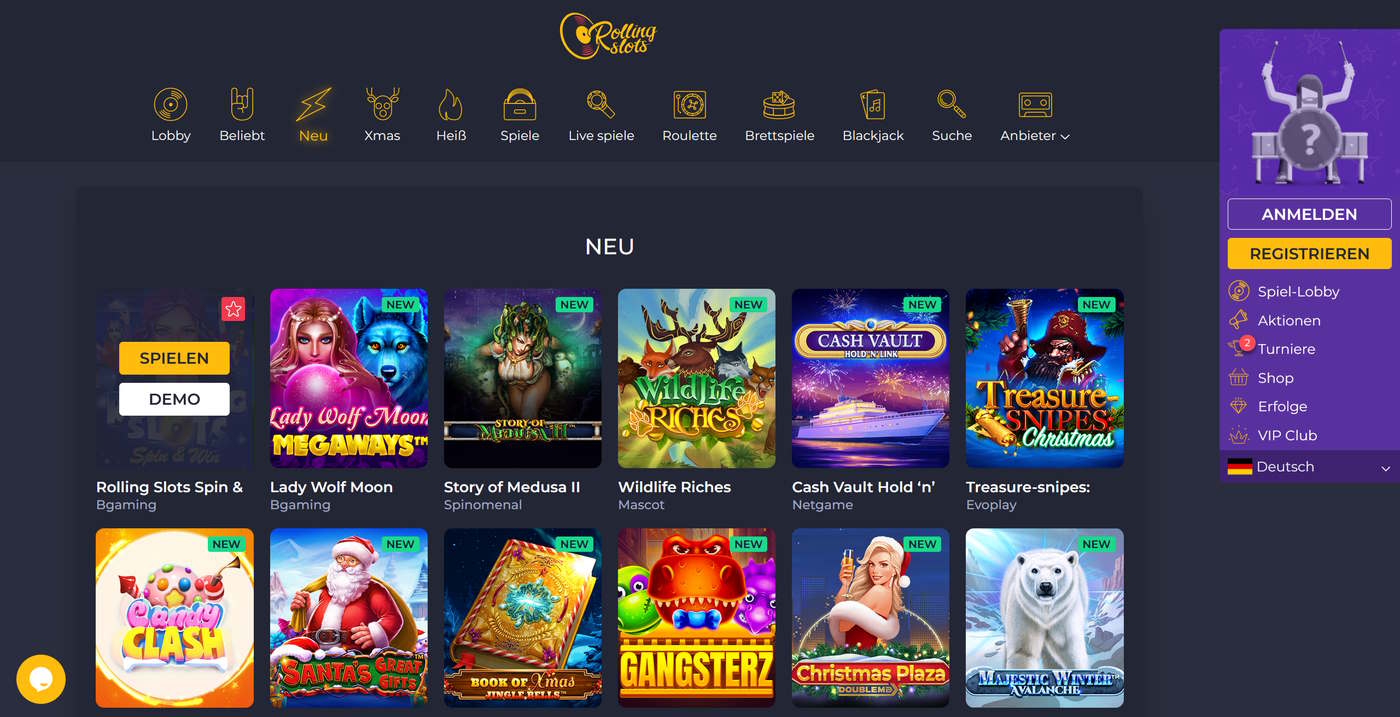Click the REGISTRIEREN button
This screenshot has width=1400, height=717.
tap(1309, 253)
